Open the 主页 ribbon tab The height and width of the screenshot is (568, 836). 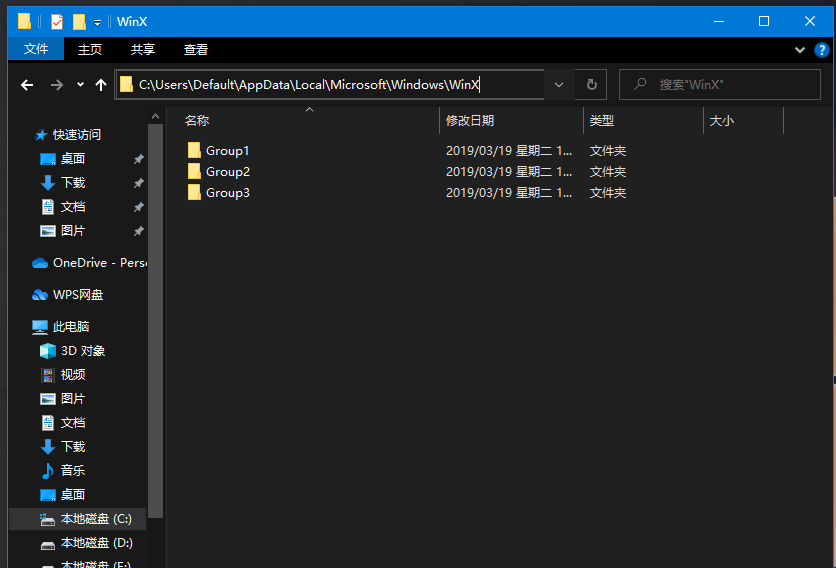[90, 50]
